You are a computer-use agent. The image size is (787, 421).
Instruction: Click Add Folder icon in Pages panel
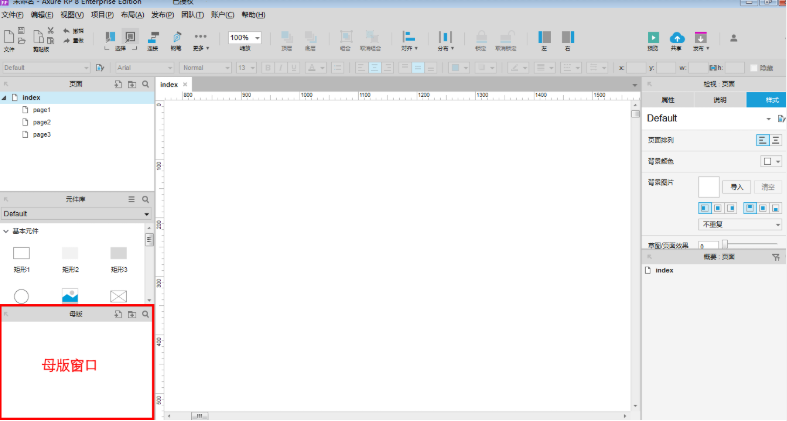[x=132, y=84]
